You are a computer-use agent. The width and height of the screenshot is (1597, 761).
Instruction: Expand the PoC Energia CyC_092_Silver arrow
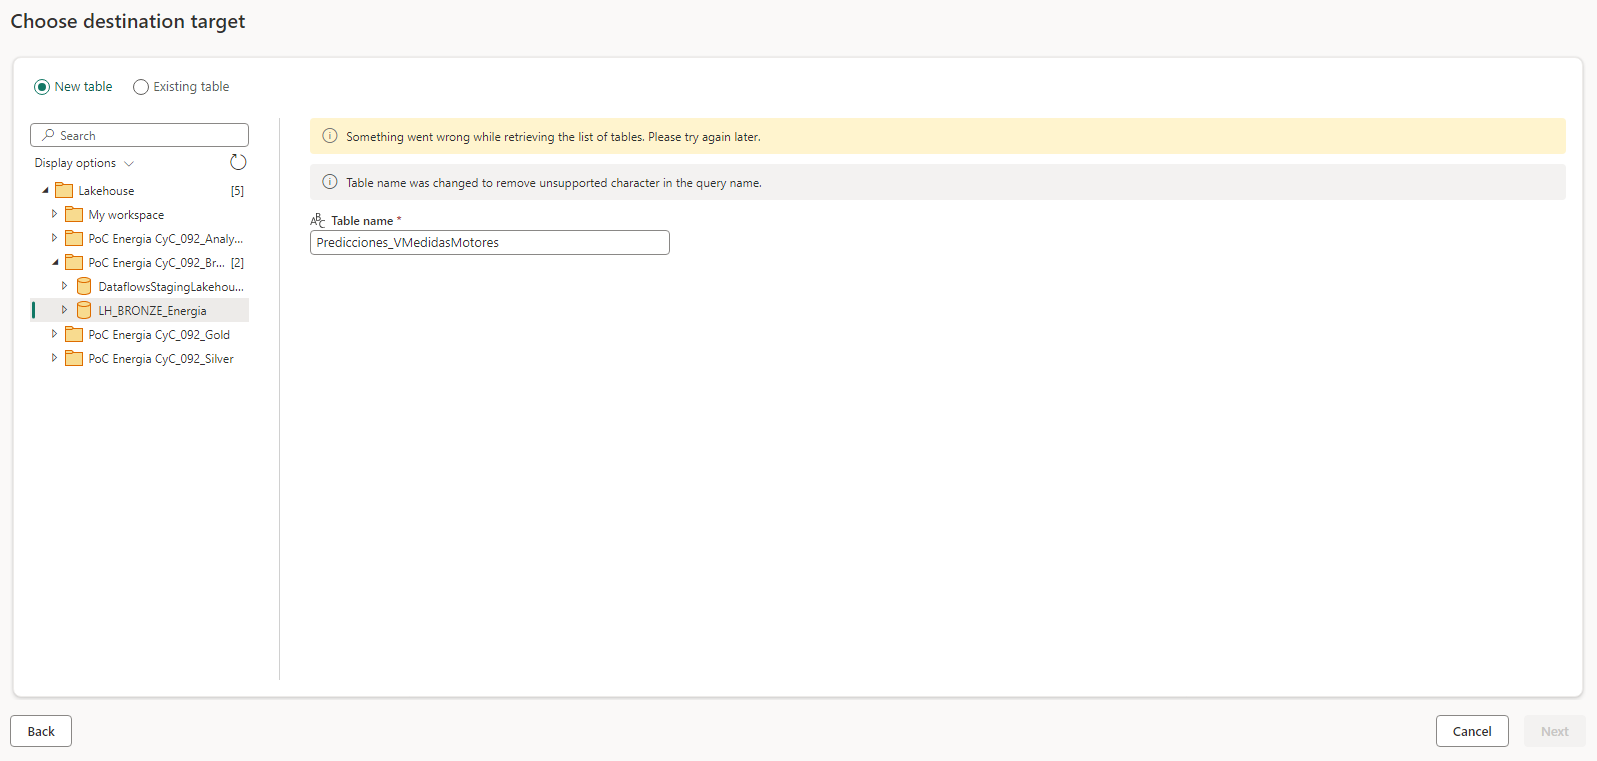55,358
